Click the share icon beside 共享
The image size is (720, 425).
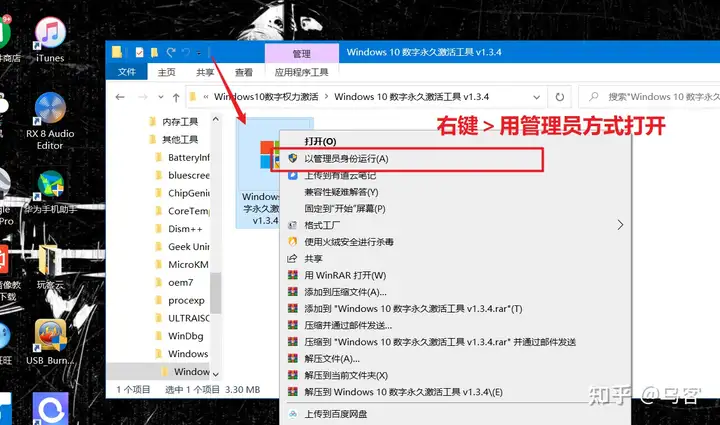tap(292, 258)
